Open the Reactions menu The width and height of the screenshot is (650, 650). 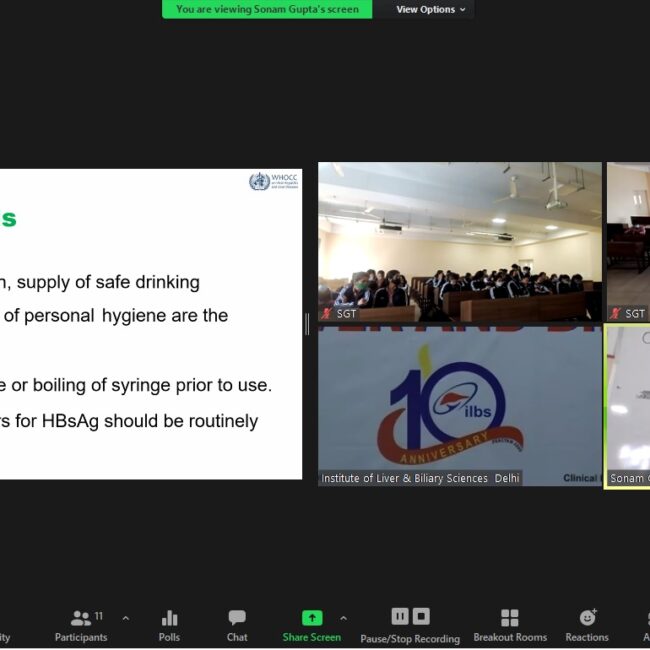pos(587,624)
